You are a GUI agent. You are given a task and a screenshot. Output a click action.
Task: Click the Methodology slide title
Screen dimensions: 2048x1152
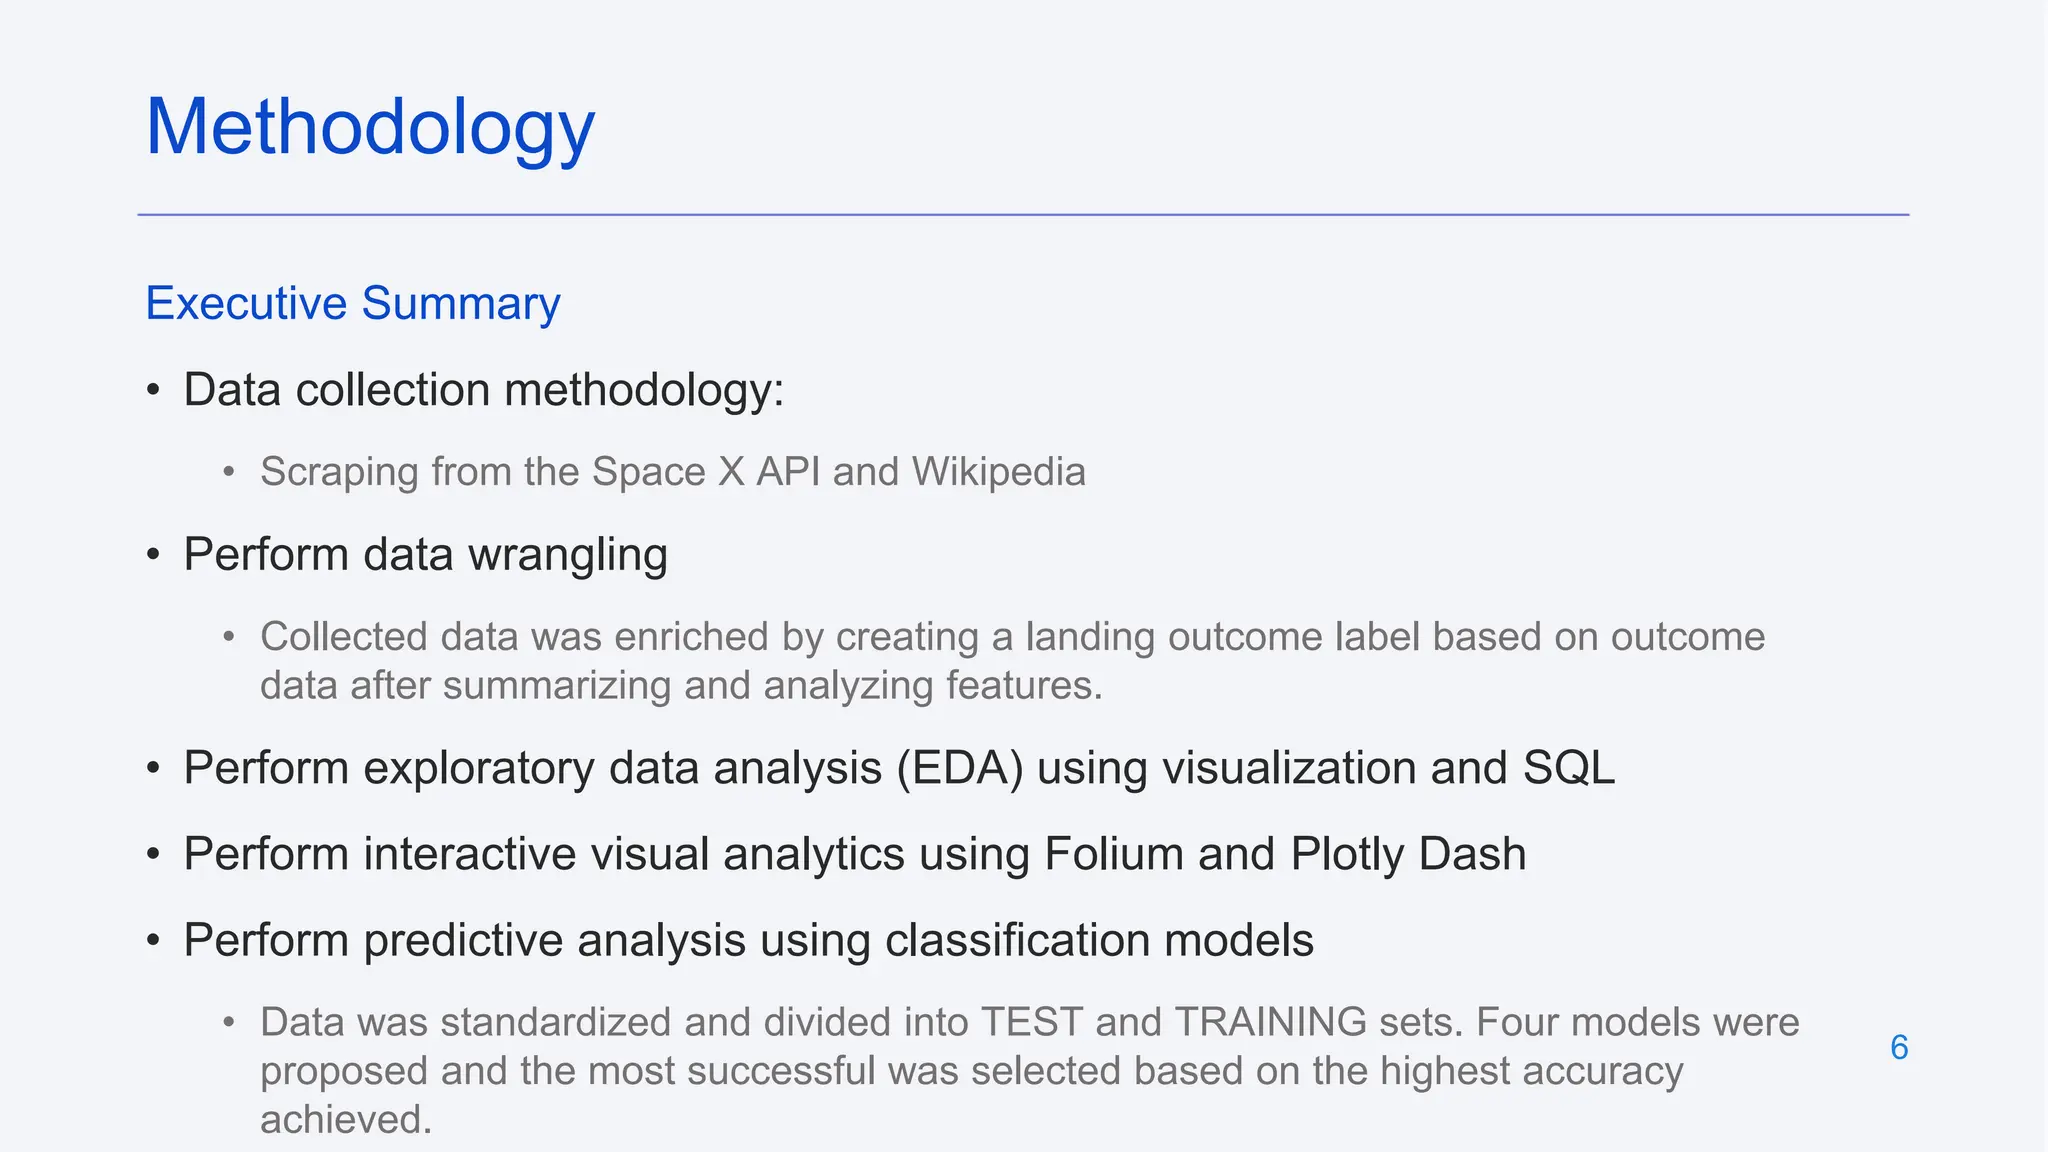point(370,128)
